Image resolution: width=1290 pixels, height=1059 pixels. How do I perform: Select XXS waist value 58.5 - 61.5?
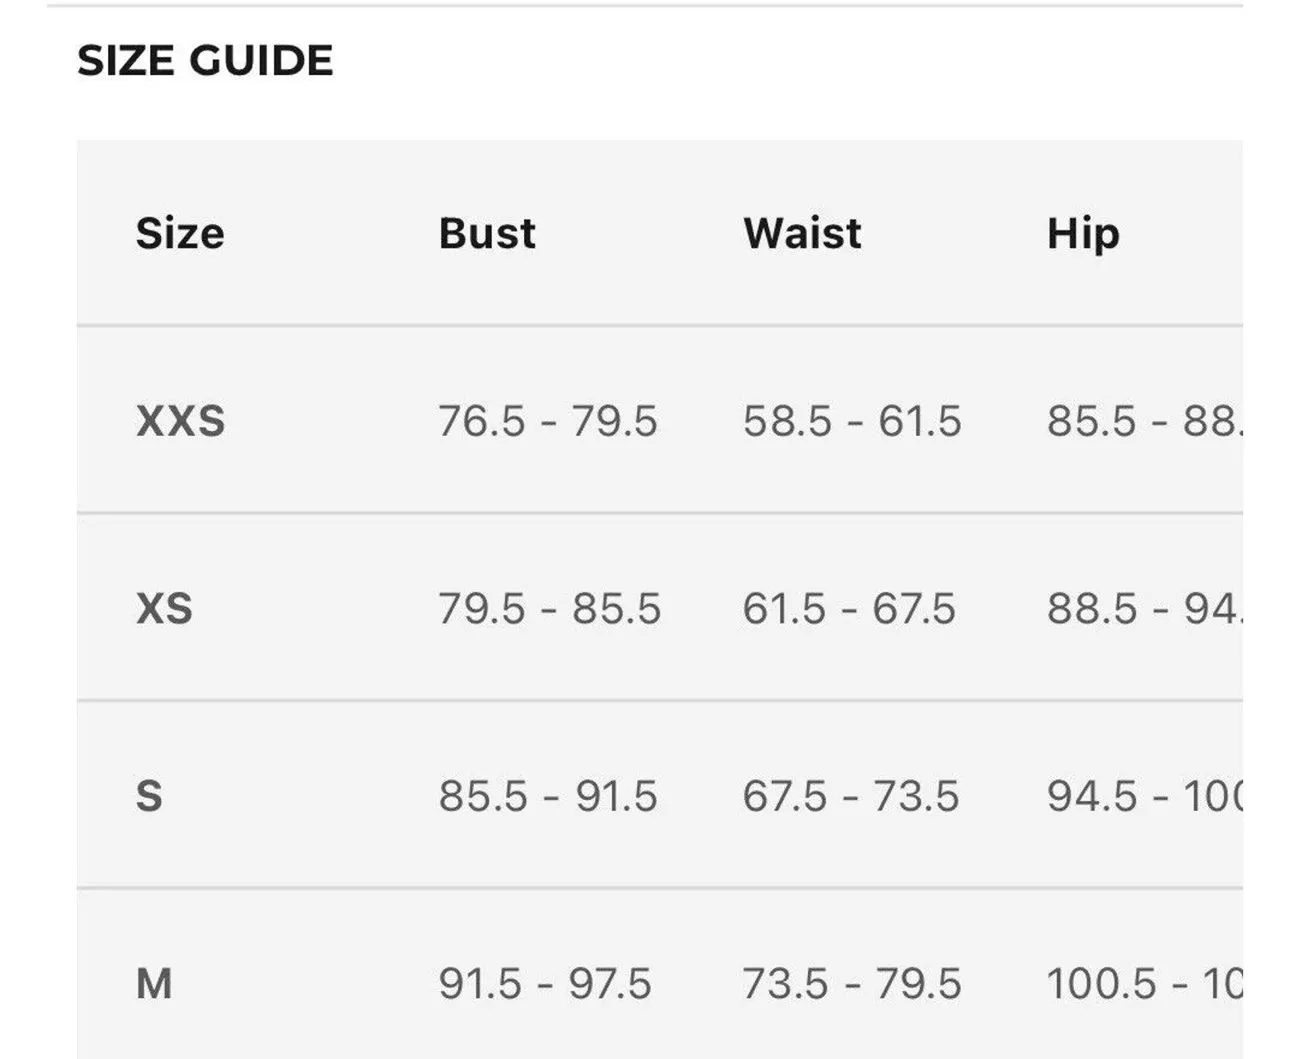tap(852, 421)
